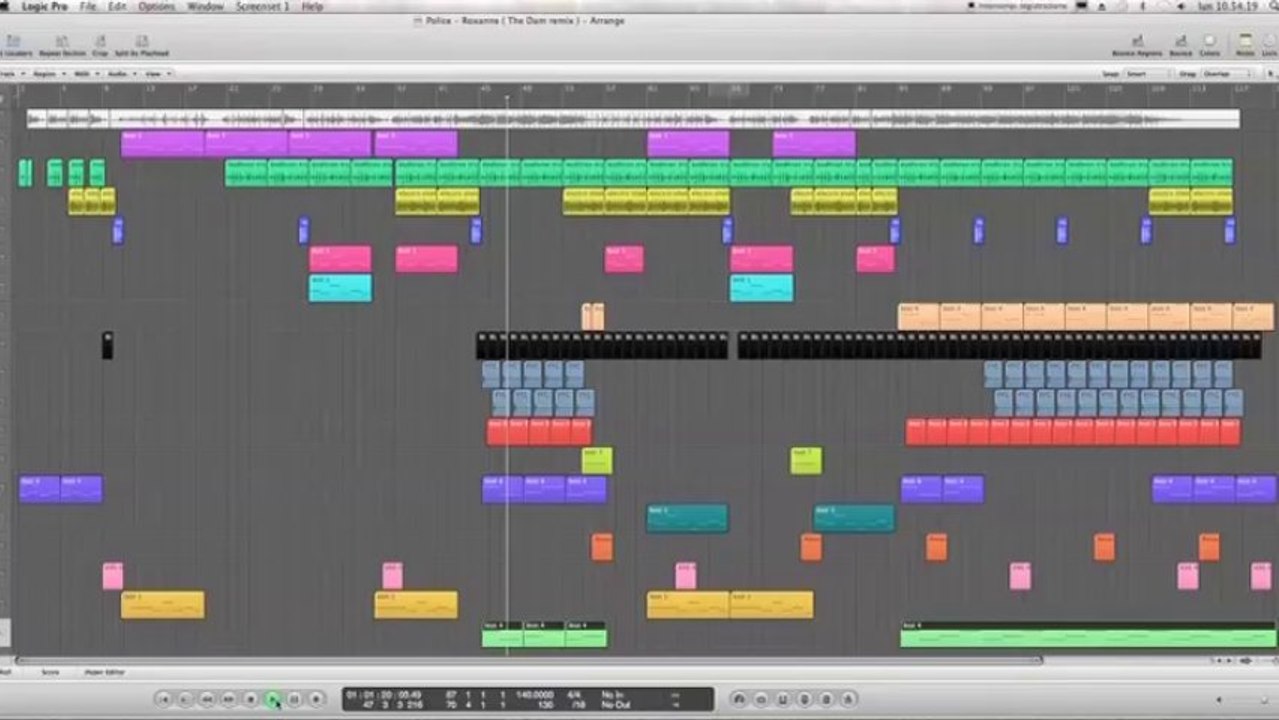The image size is (1279, 720).
Task: Open the File menu
Action: tap(88, 6)
